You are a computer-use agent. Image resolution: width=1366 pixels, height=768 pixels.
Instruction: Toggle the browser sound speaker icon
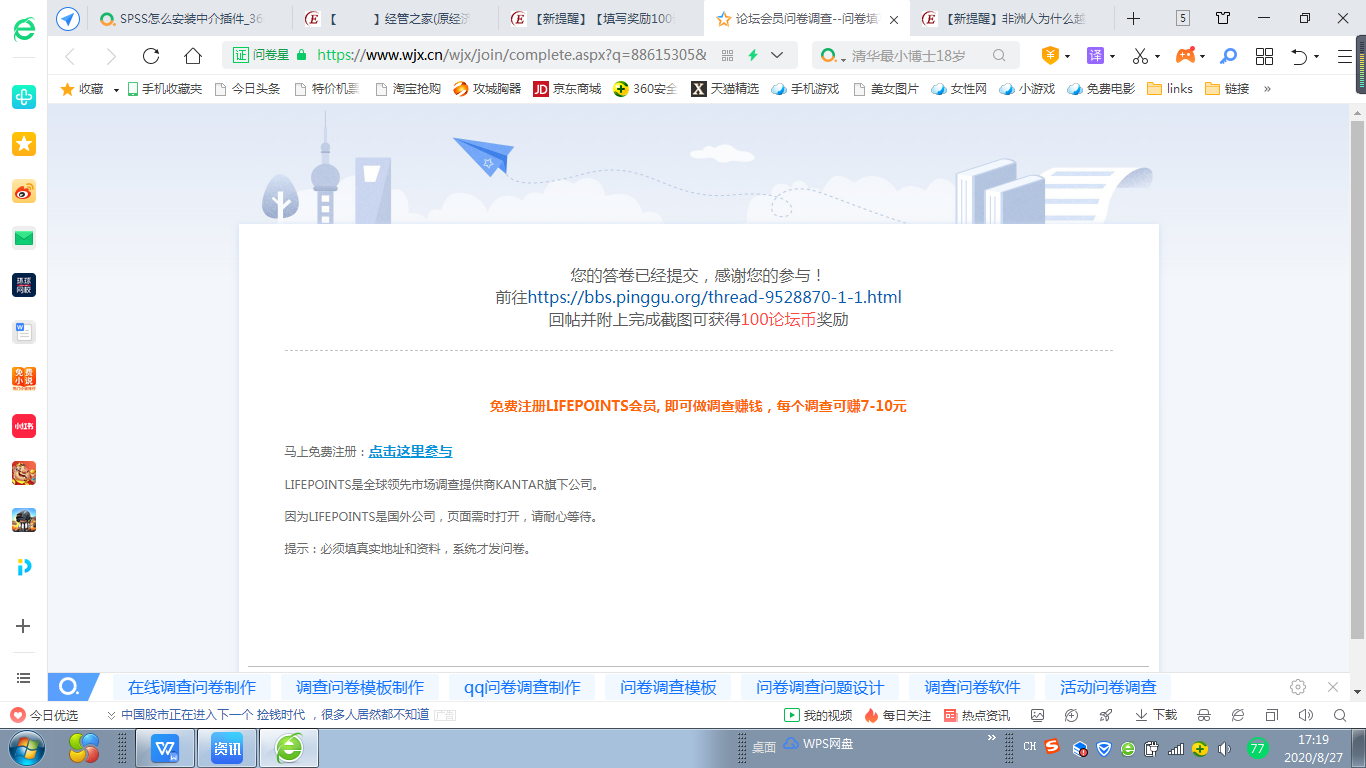[1305, 715]
